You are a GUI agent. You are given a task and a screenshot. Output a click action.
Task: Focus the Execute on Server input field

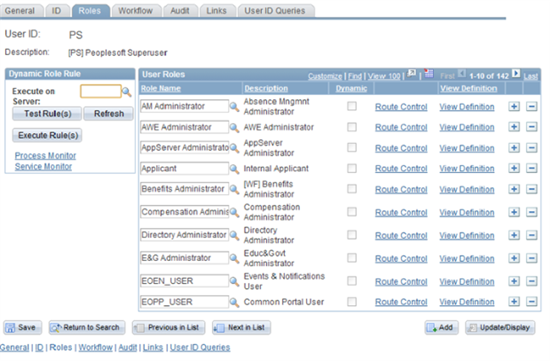click(101, 92)
